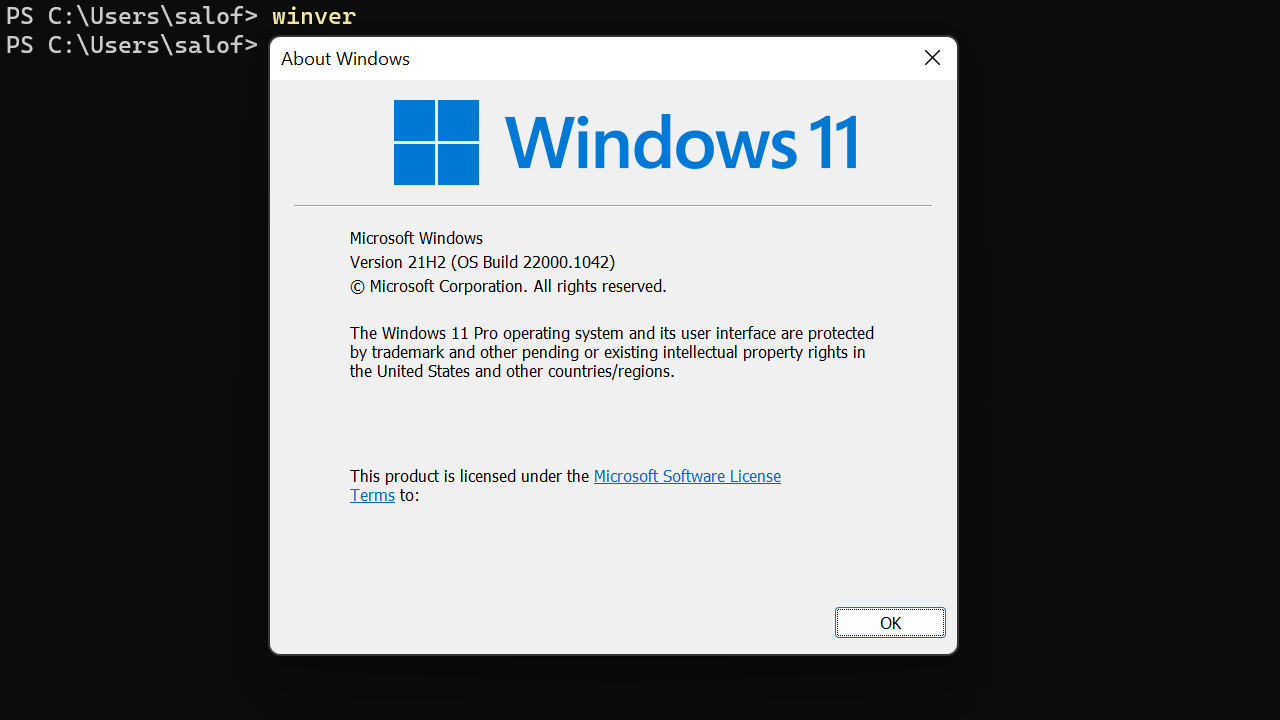The height and width of the screenshot is (720, 1280).
Task: Click the OS Build 22000.1042 text
Action: pos(533,262)
